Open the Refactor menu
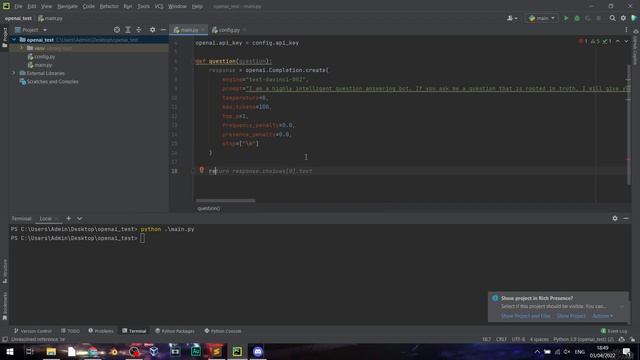The height and width of the screenshot is (360, 640). [x=109, y=7]
